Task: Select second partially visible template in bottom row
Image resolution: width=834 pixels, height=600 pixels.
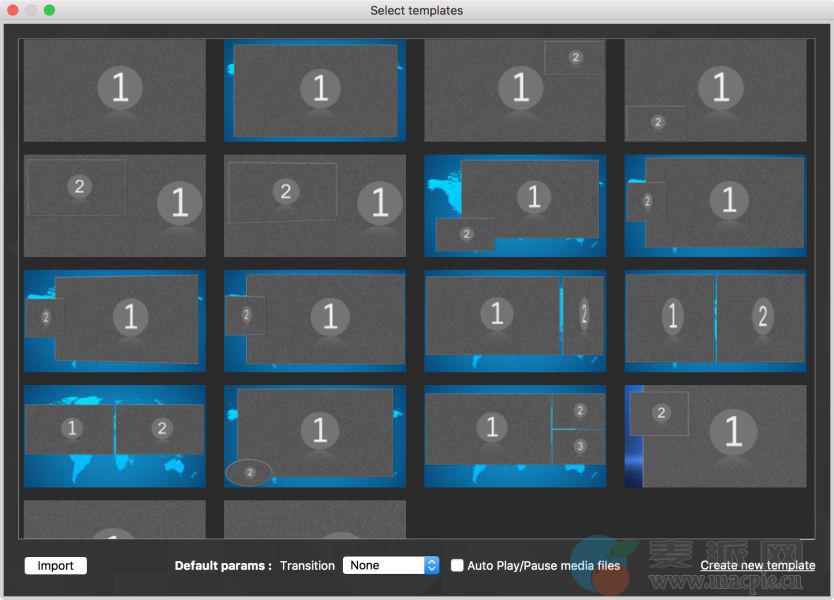Action: pos(315,519)
